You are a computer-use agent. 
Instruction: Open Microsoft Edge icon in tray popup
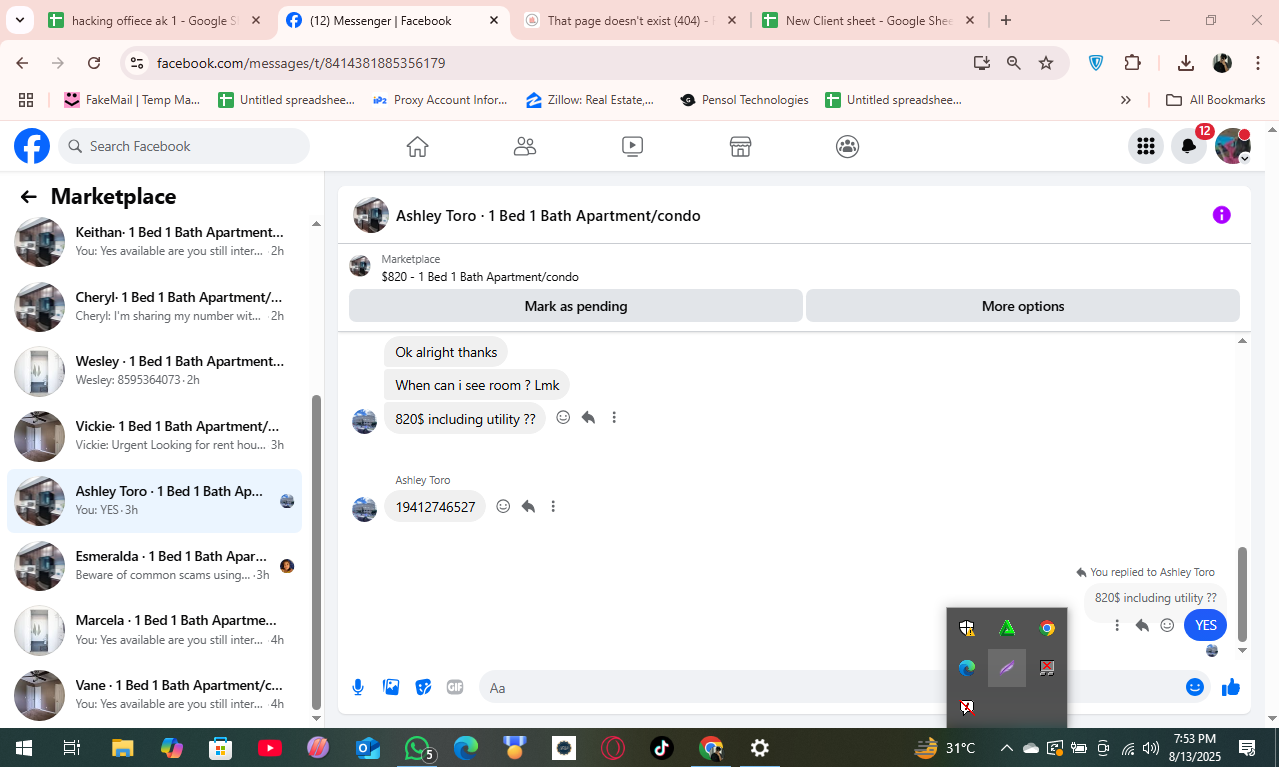click(x=967, y=668)
